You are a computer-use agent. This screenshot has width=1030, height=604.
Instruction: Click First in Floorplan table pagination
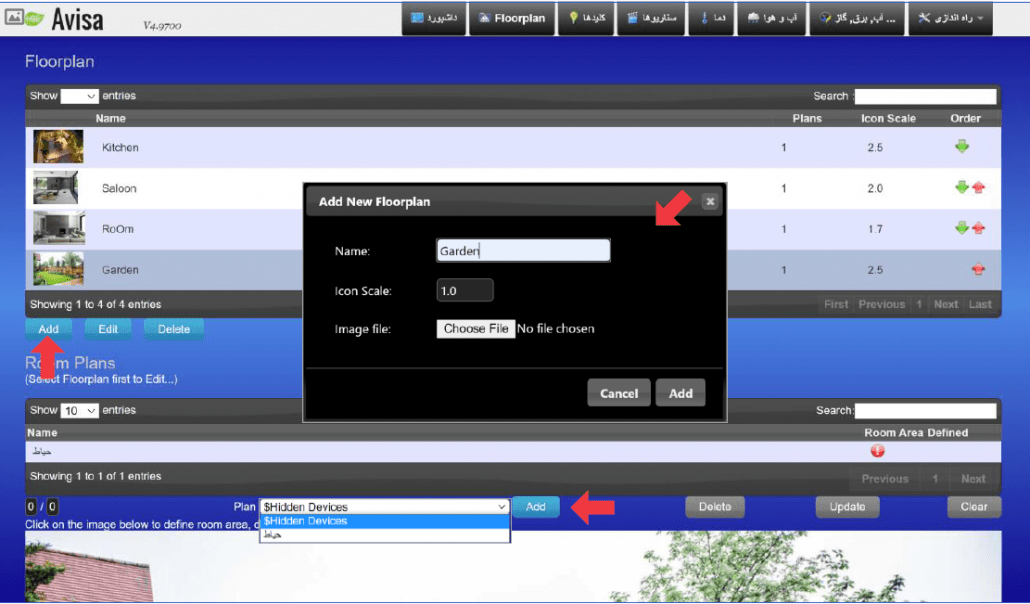click(x=836, y=304)
